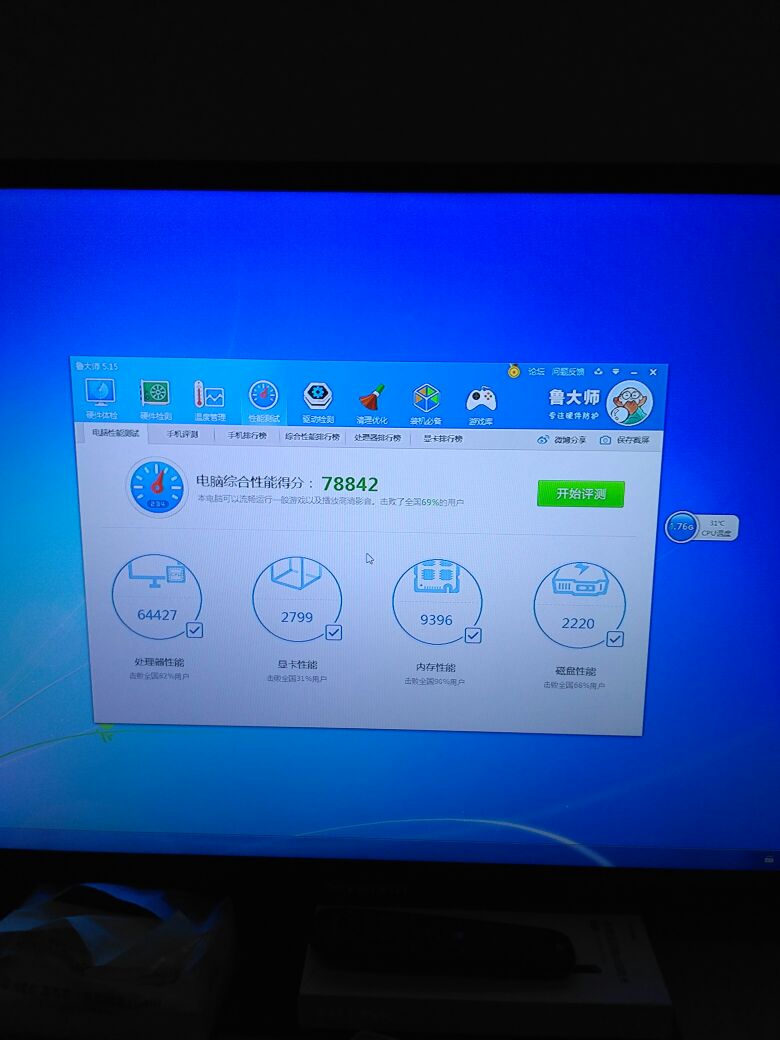Click the memory score 9396
780x1040 pixels.
[436, 620]
